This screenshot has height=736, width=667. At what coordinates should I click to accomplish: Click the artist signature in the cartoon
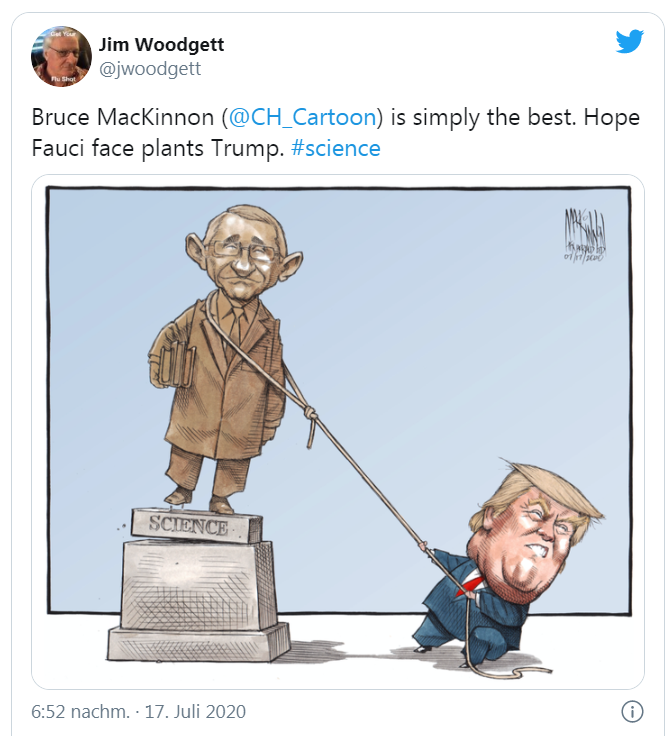585,234
